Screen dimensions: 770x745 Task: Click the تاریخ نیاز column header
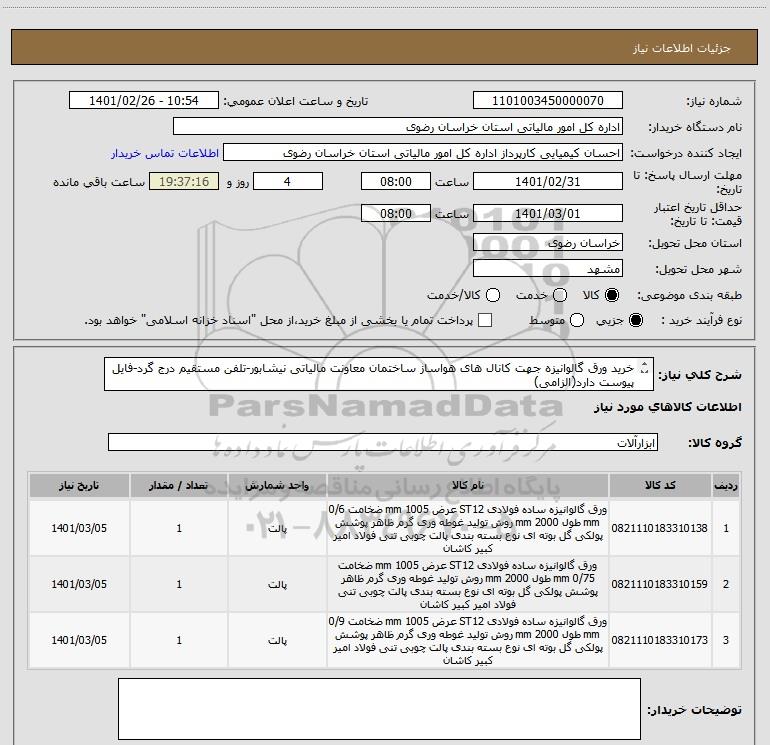(x=79, y=486)
